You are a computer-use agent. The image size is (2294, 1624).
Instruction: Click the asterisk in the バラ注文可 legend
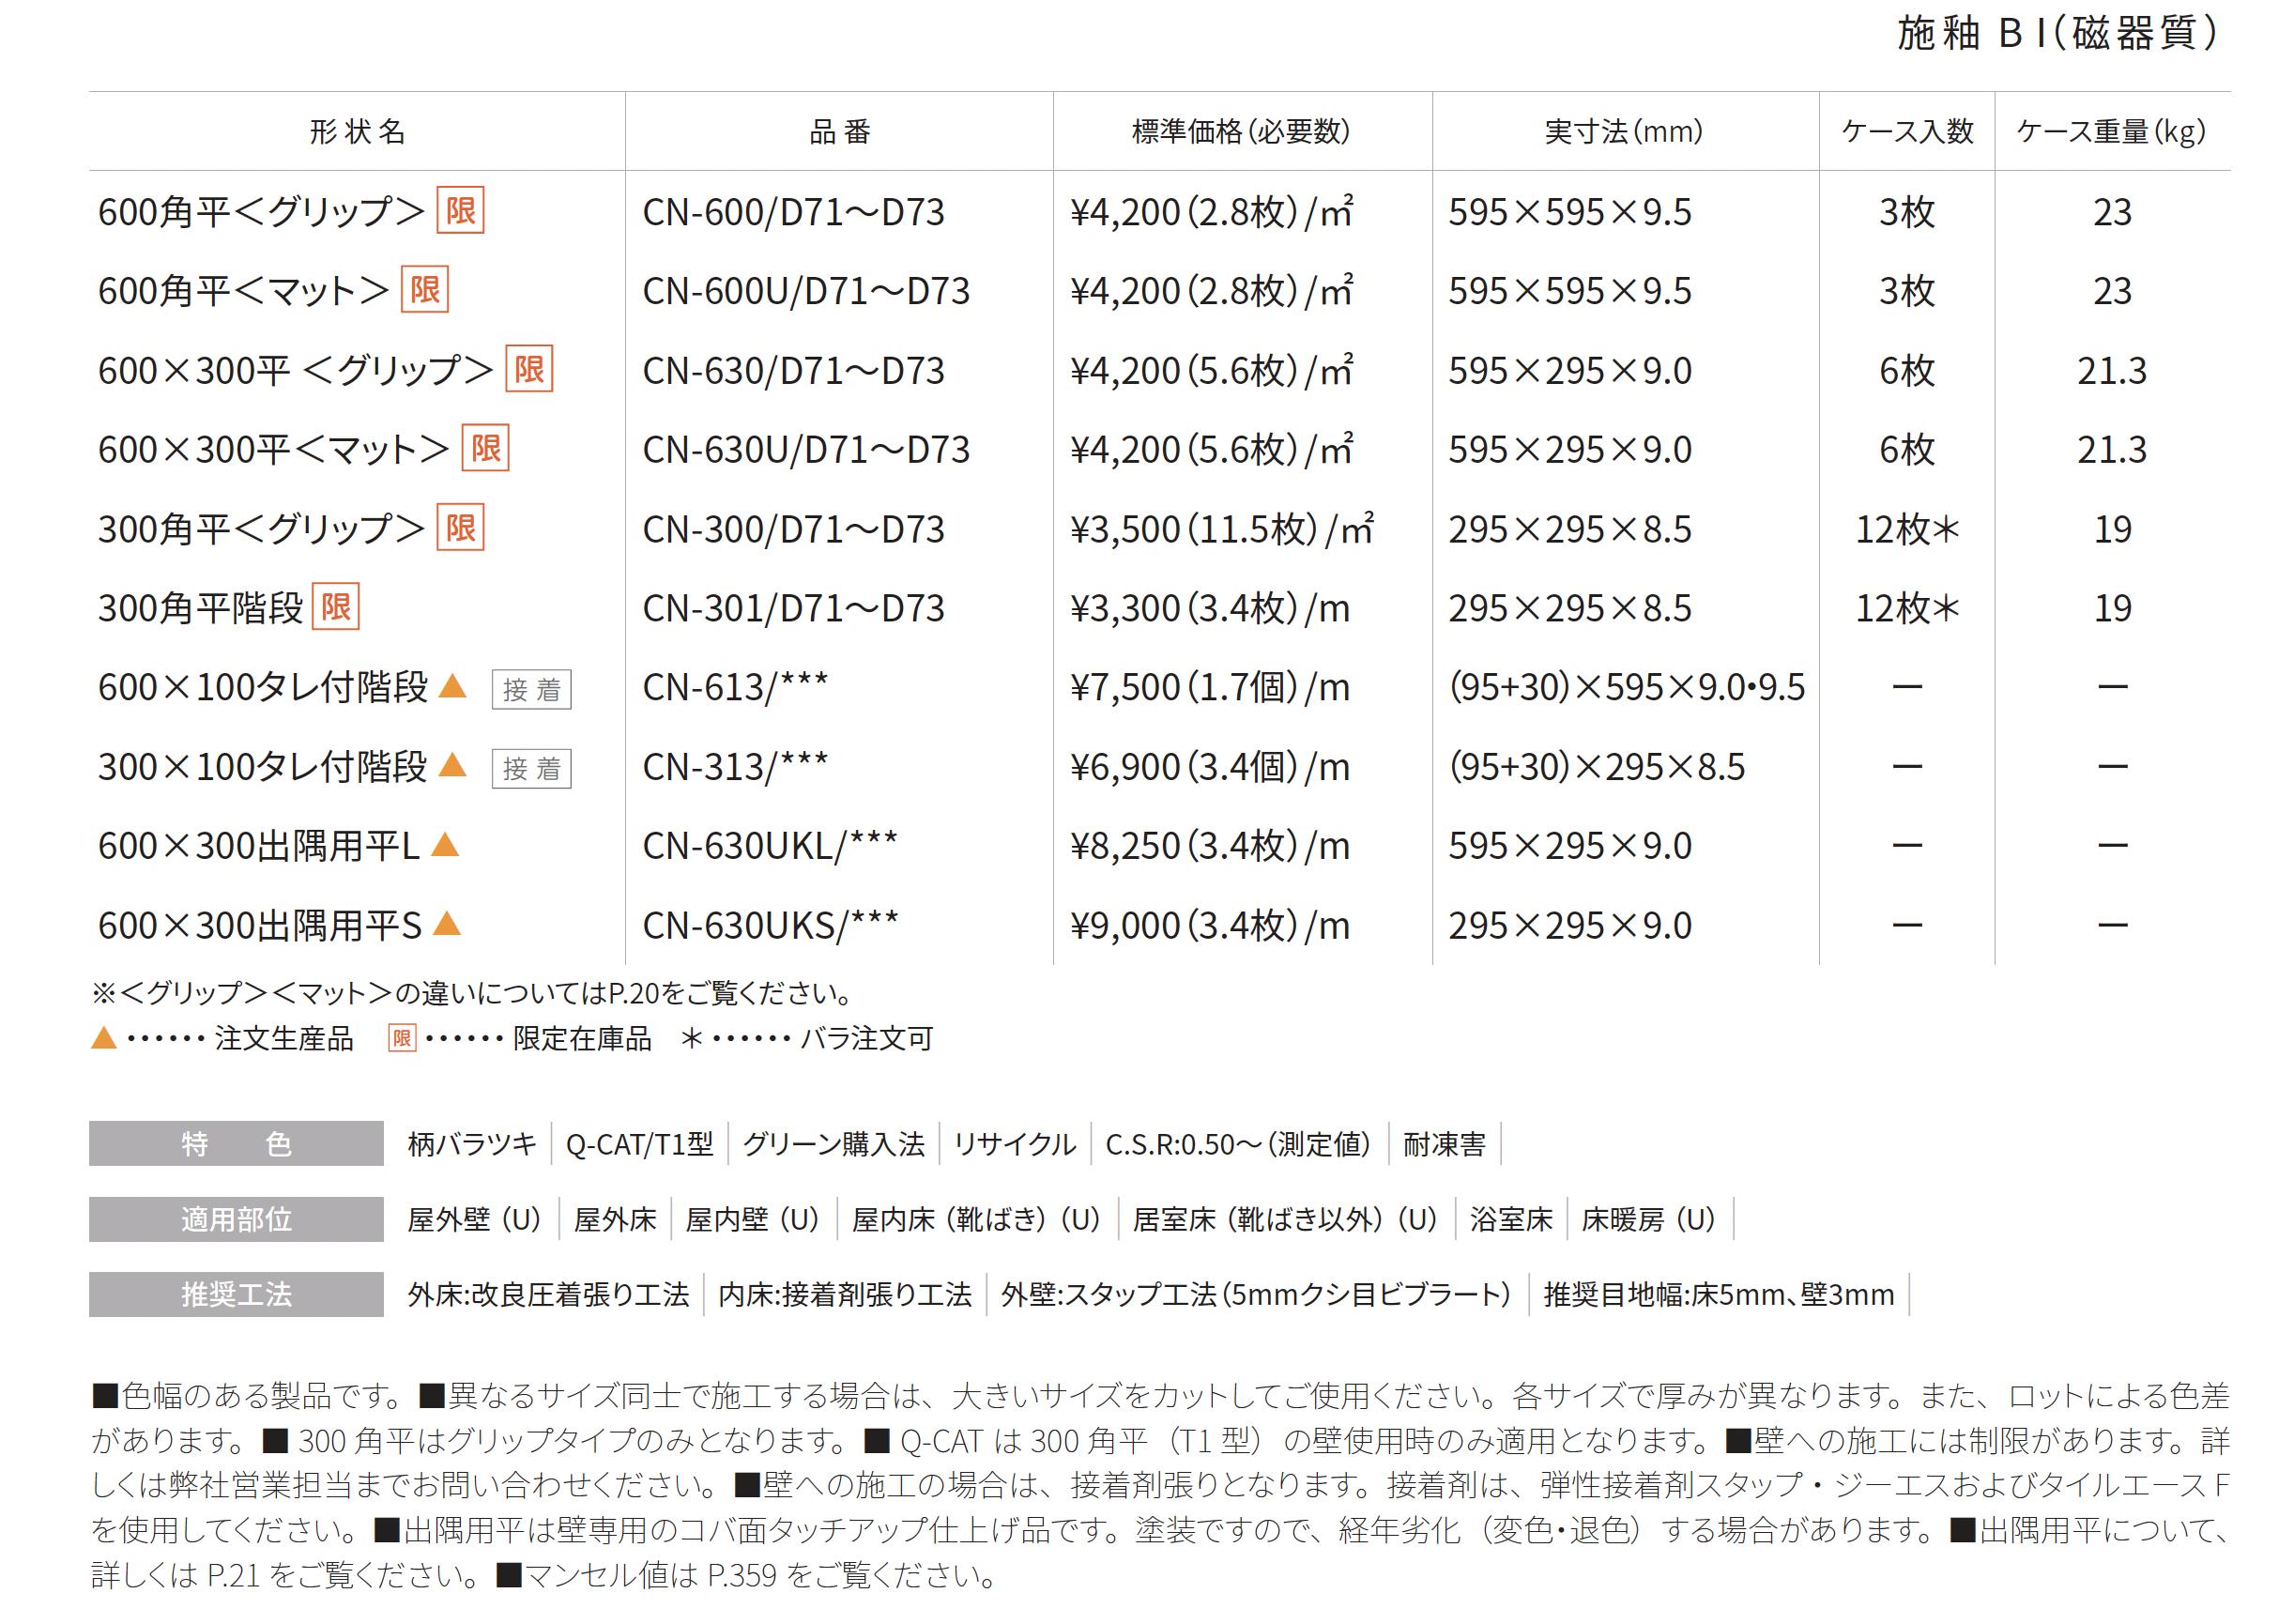click(691, 1039)
